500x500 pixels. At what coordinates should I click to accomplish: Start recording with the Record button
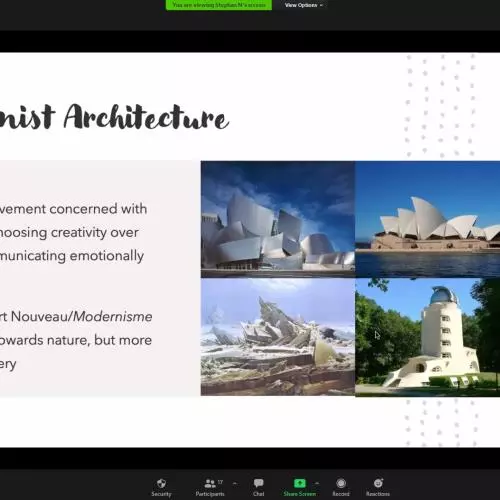tap(341, 487)
